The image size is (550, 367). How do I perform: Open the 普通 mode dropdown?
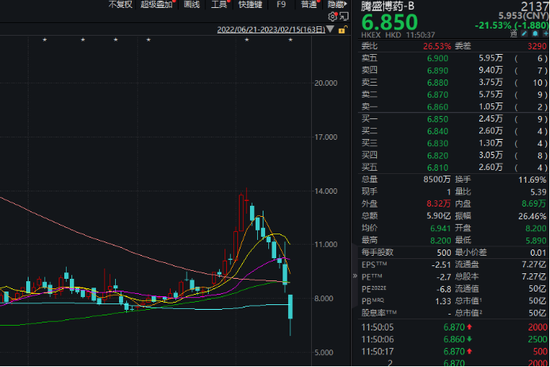309,4
